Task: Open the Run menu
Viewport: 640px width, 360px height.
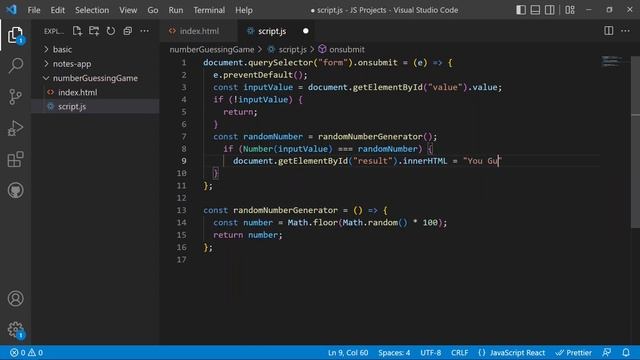Action: [x=176, y=10]
